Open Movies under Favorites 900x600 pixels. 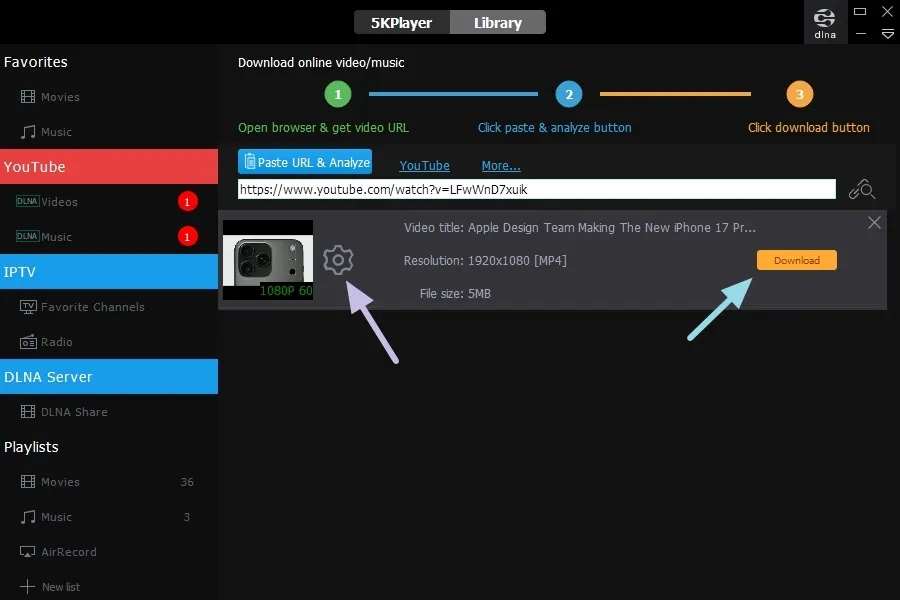(x=60, y=97)
